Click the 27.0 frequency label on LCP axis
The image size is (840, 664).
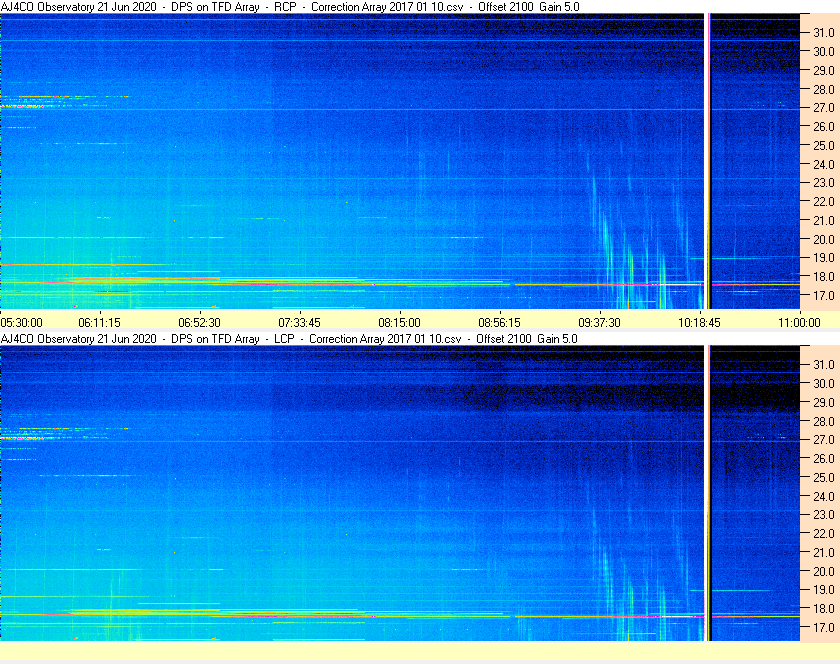coord(824,440)
